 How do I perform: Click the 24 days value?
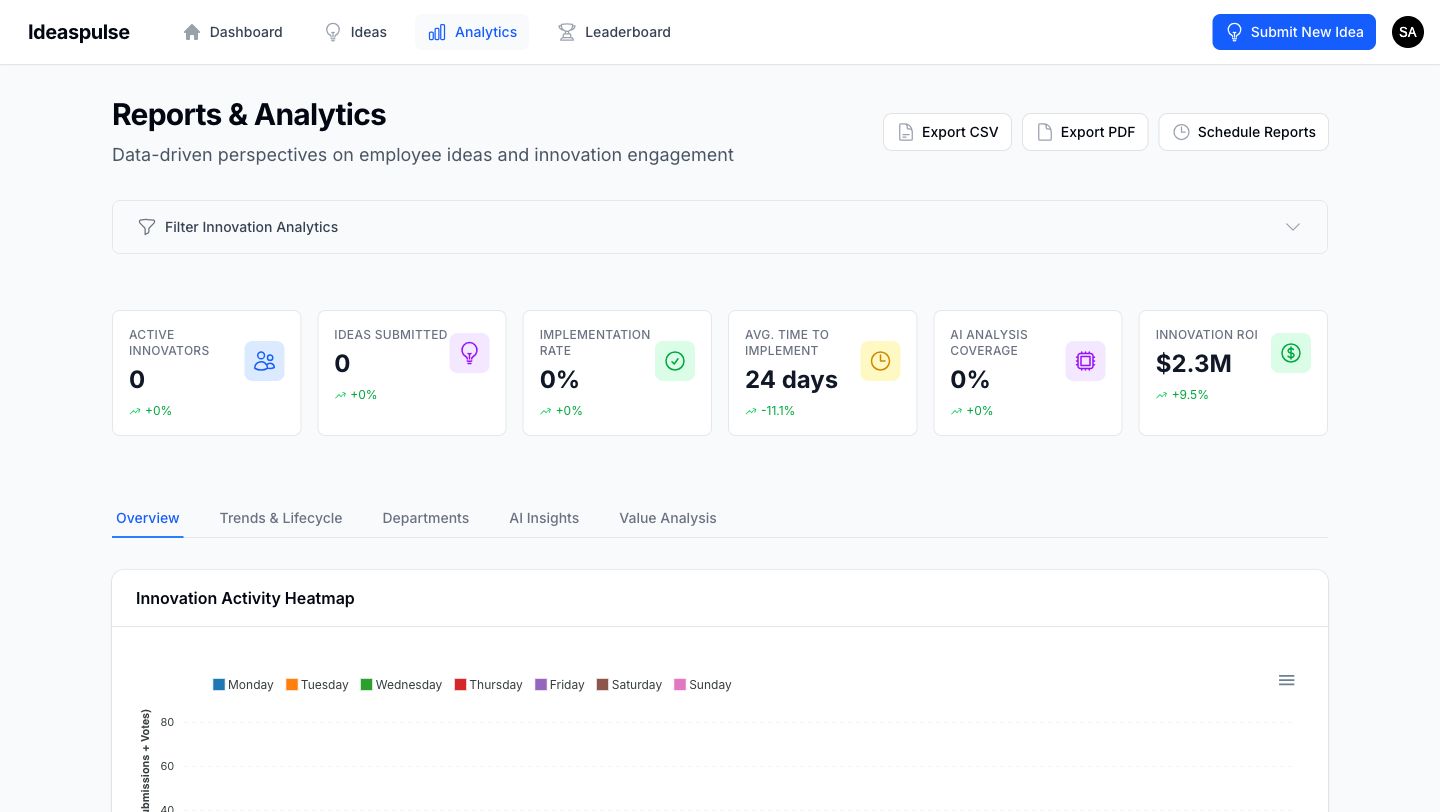point(791,380)
